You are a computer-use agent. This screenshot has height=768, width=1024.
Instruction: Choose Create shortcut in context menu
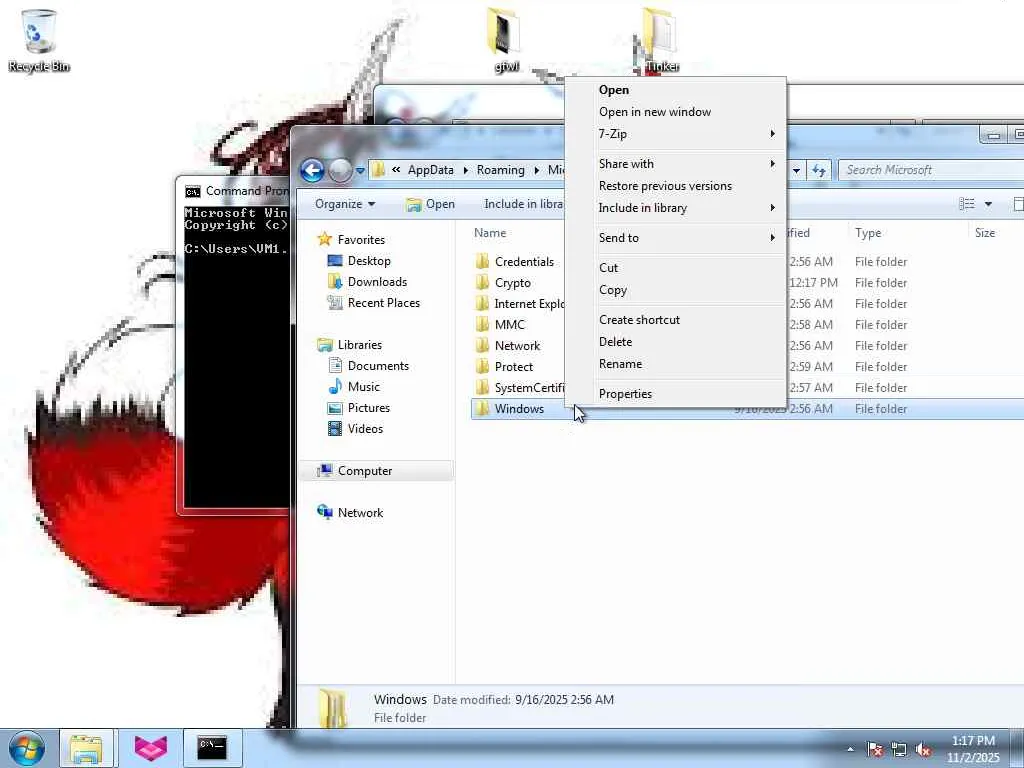coord(676,320)
